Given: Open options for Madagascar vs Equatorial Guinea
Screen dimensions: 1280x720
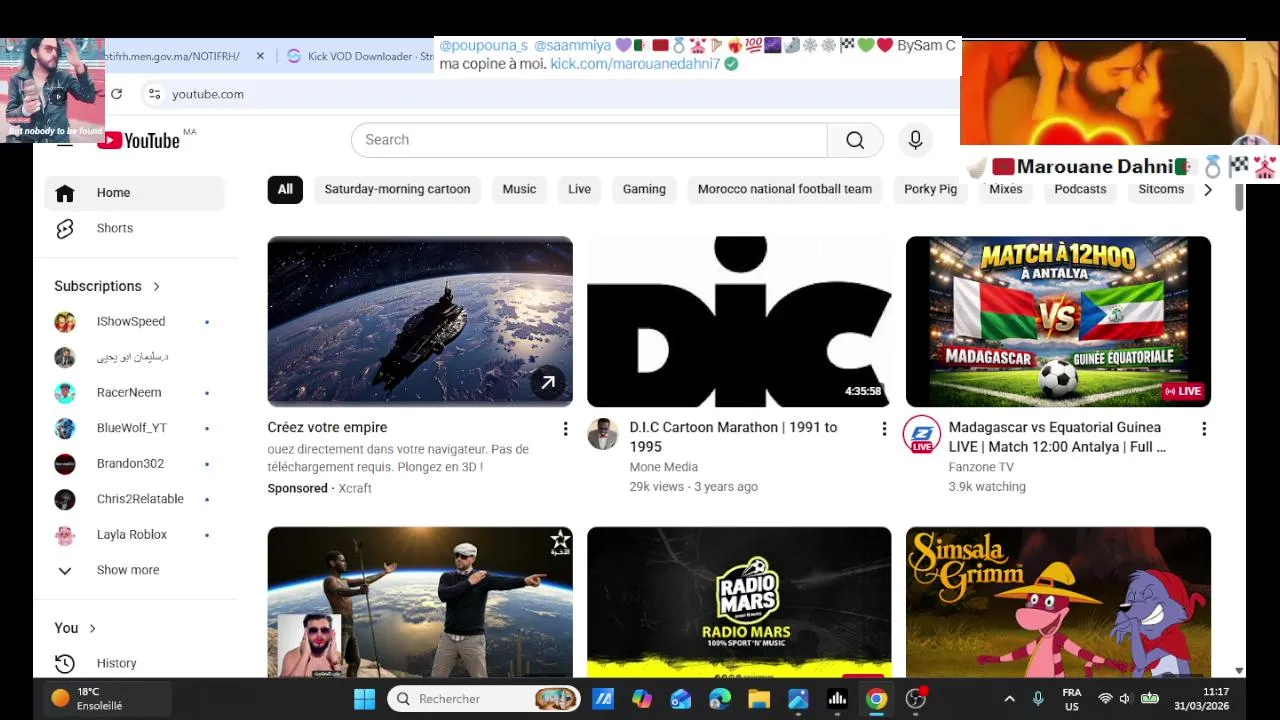Looking at the screenshot, I should click(x=1204, y=429).
